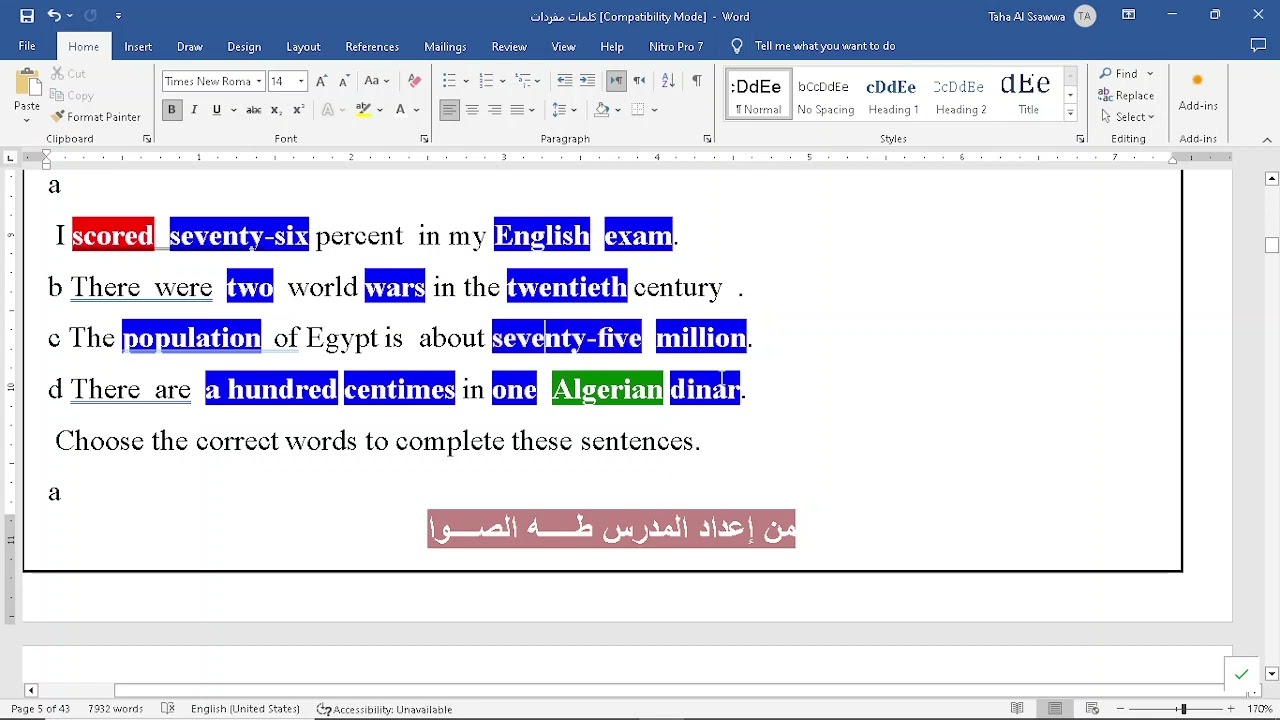Image resolution: width=1280 pixels, height=720 pixels.
Task: Open Ribbon Display Options icon
Action: click(1129, 16)
